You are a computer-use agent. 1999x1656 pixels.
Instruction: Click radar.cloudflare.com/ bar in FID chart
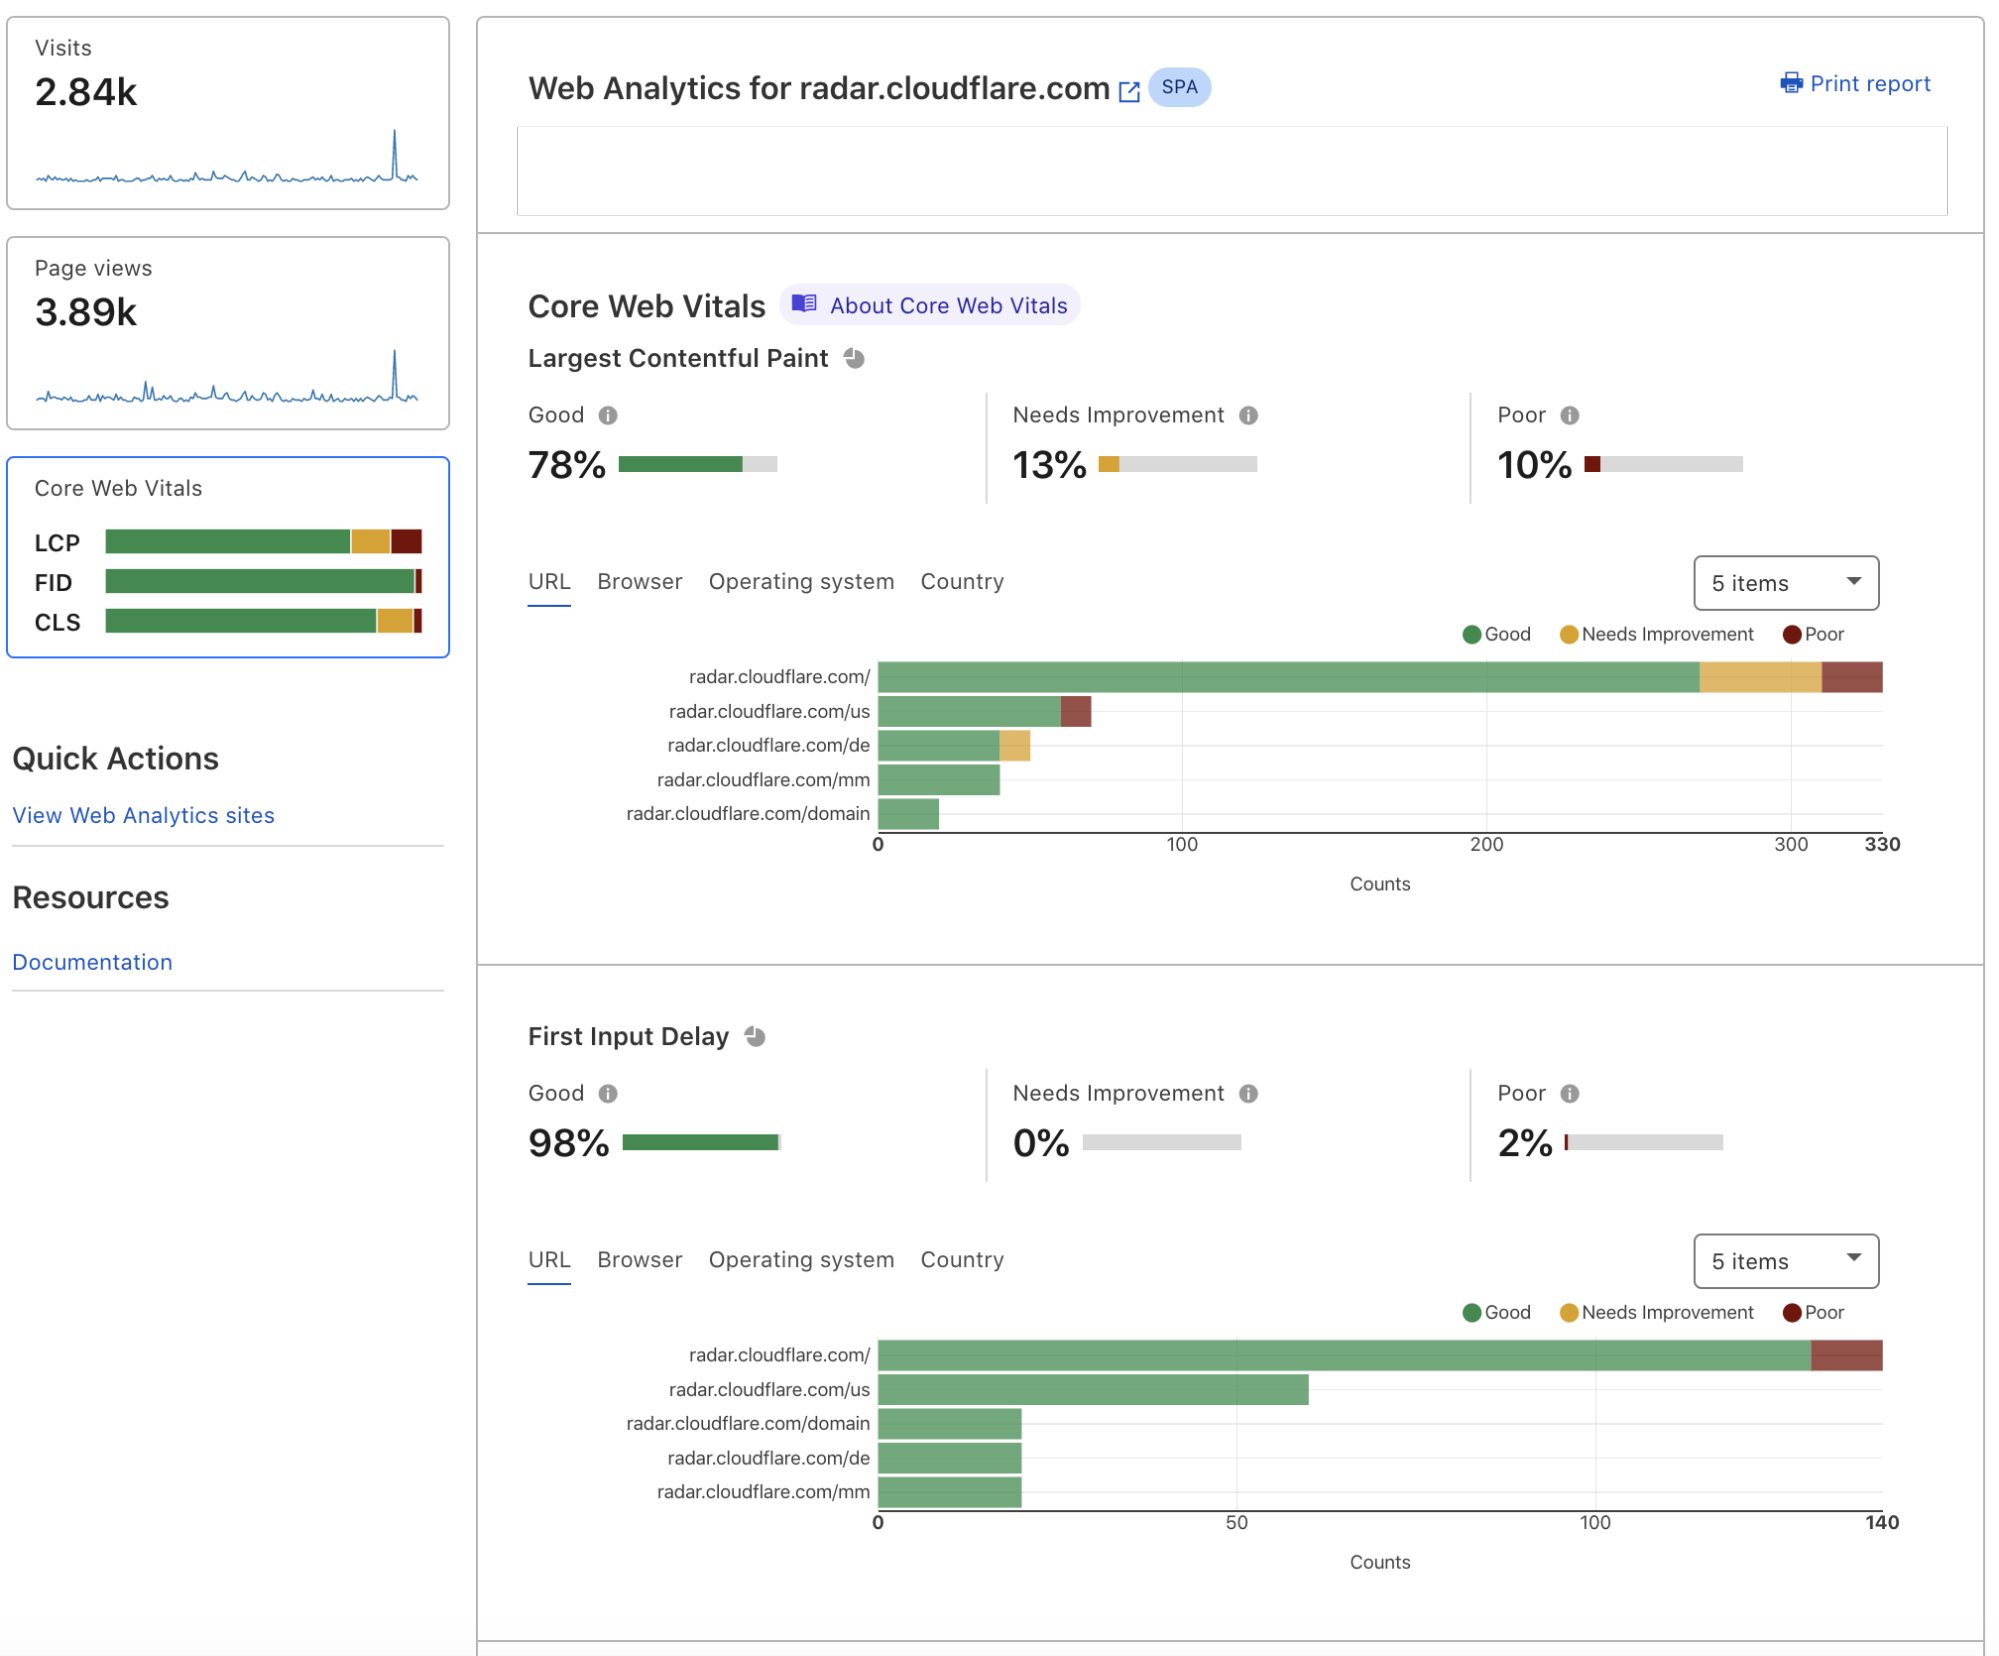pyautogui.click(x=1380, y=1355)
